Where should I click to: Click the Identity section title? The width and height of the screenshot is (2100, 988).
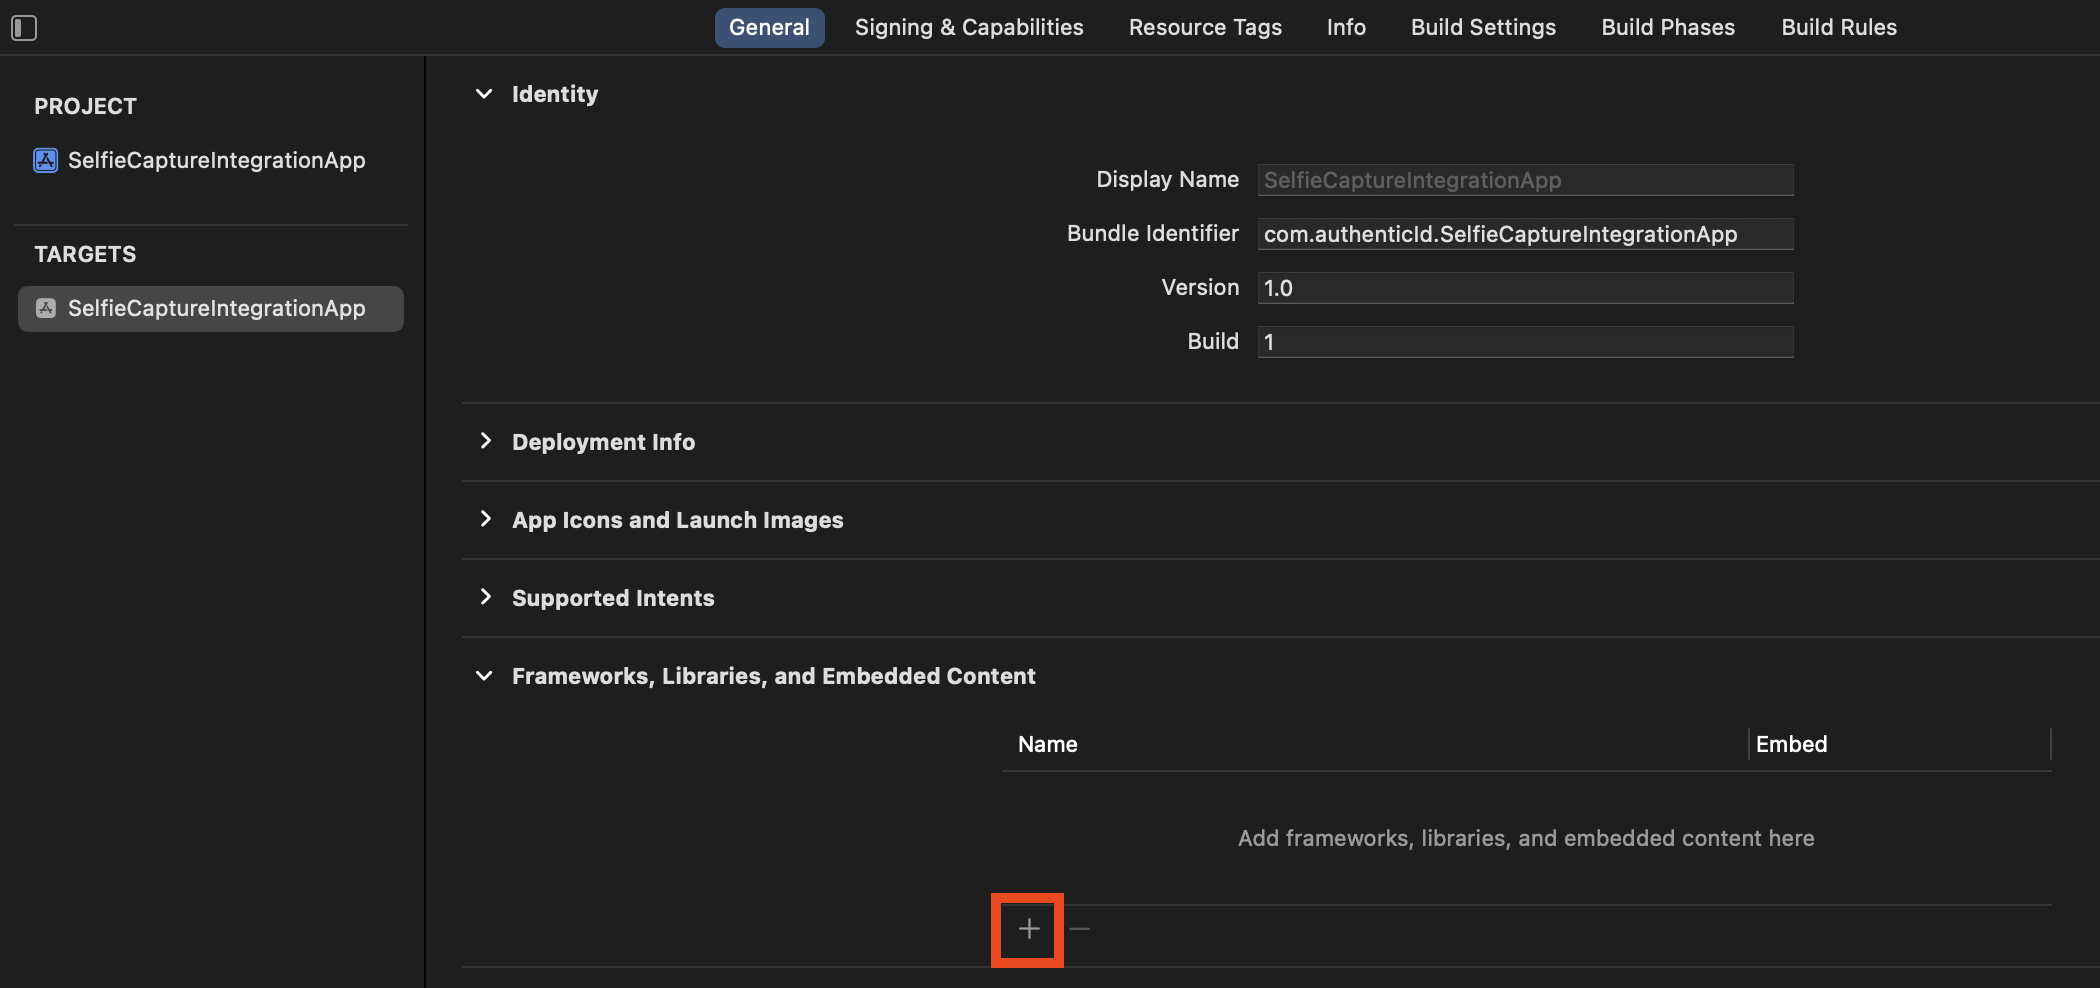click(x=555, y=94)
